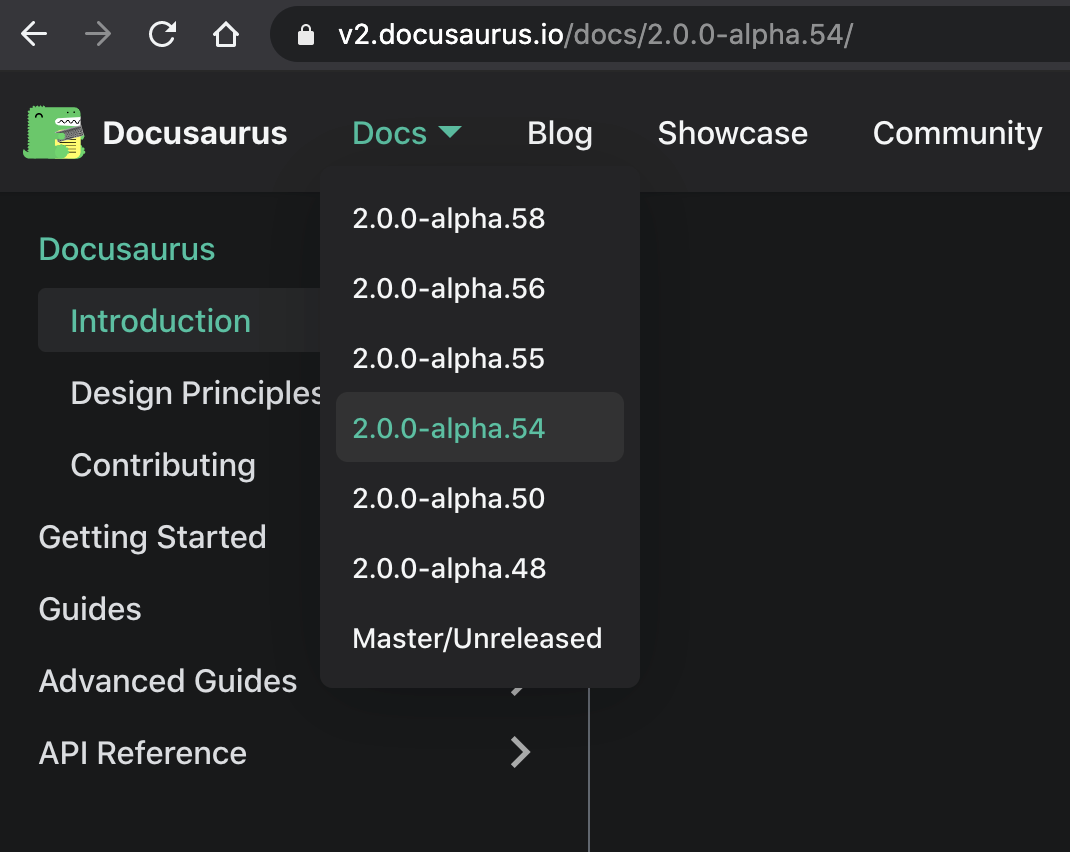Open the Introduction doc page
Image resolution: width=1070 pixels, height=852 pixels.
pos(160,320)
